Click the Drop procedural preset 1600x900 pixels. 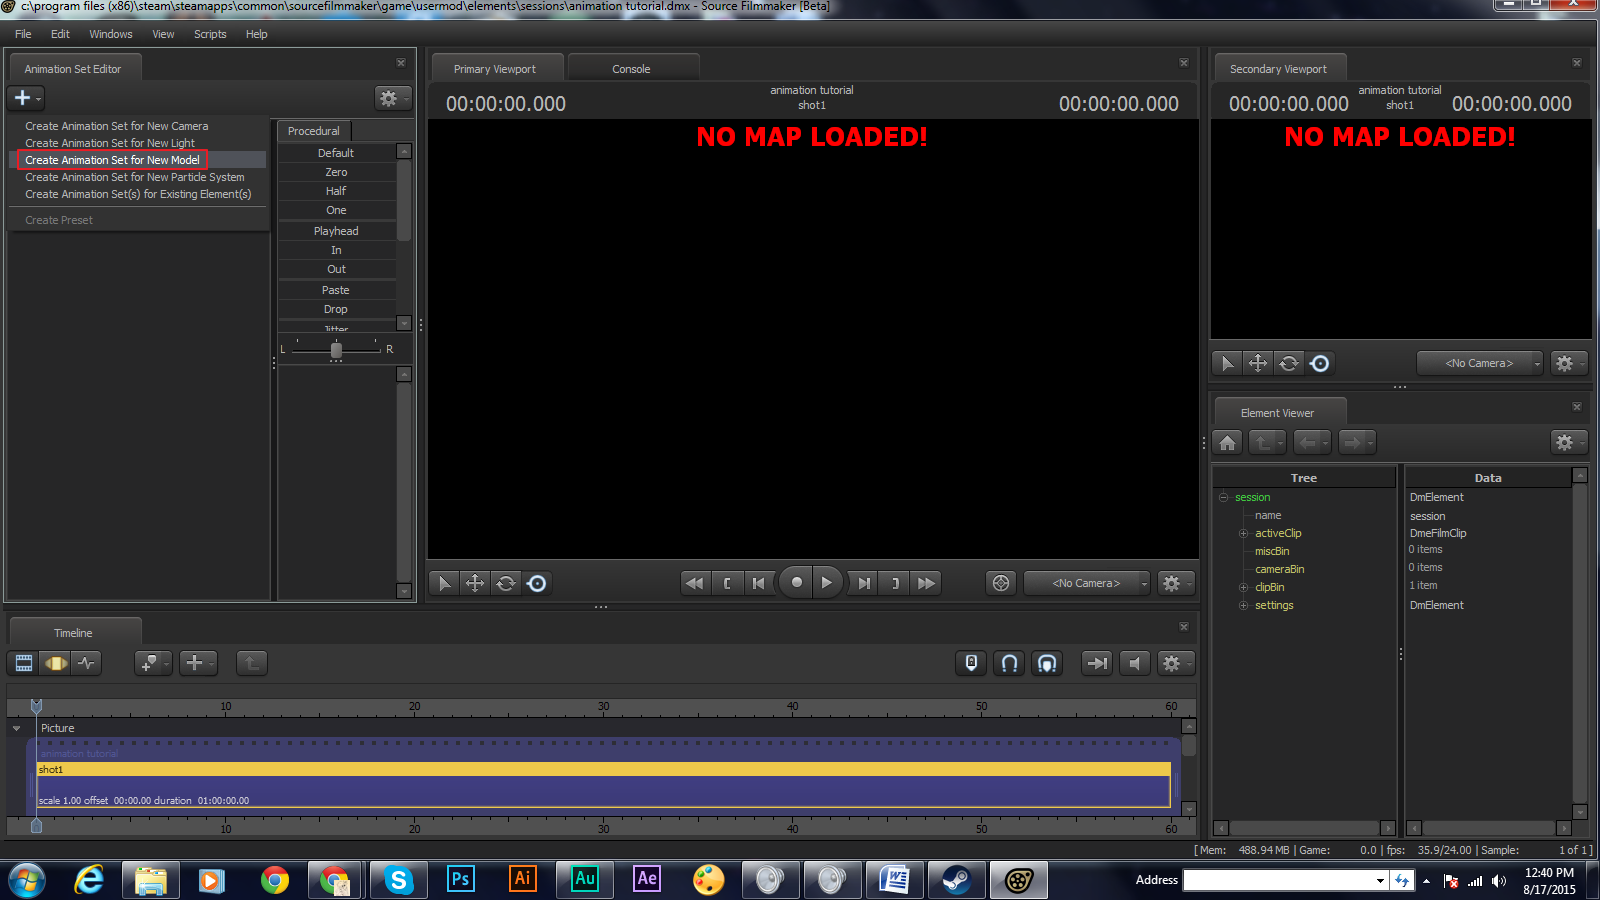(x=336, y=309)
